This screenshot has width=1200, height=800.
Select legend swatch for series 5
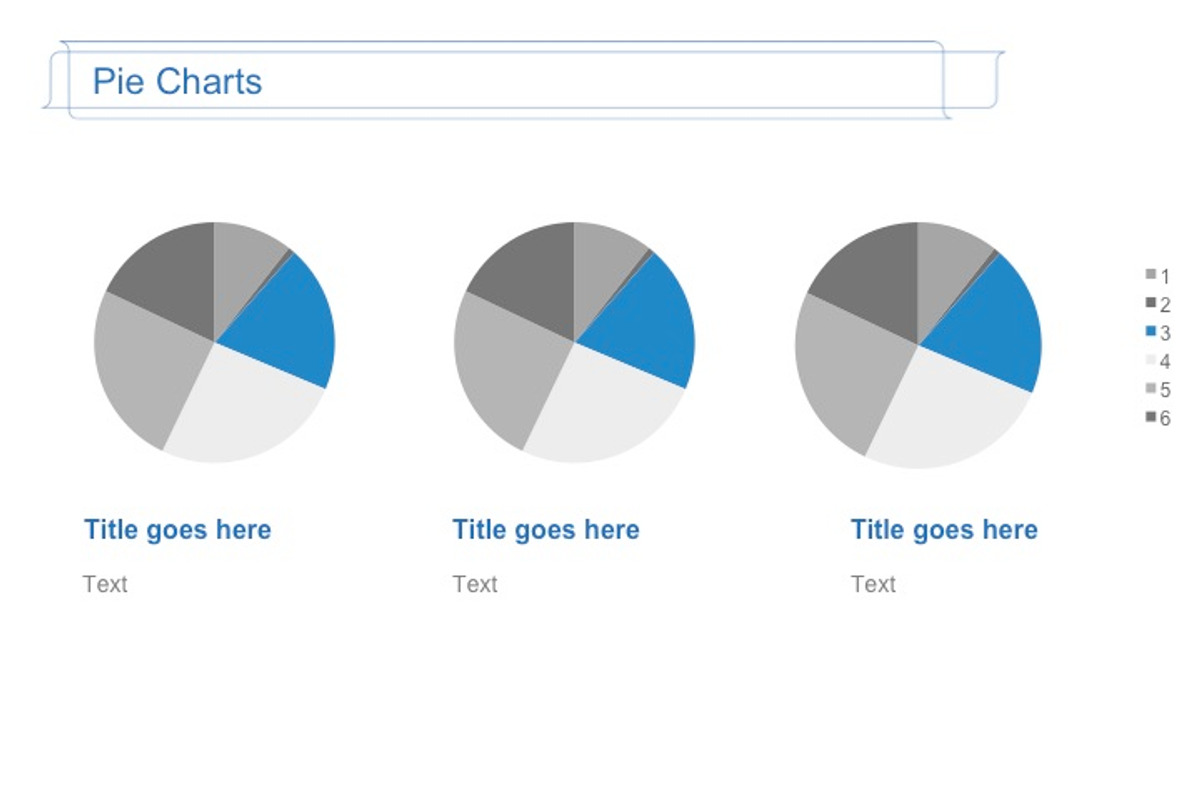coord(1151,388)
